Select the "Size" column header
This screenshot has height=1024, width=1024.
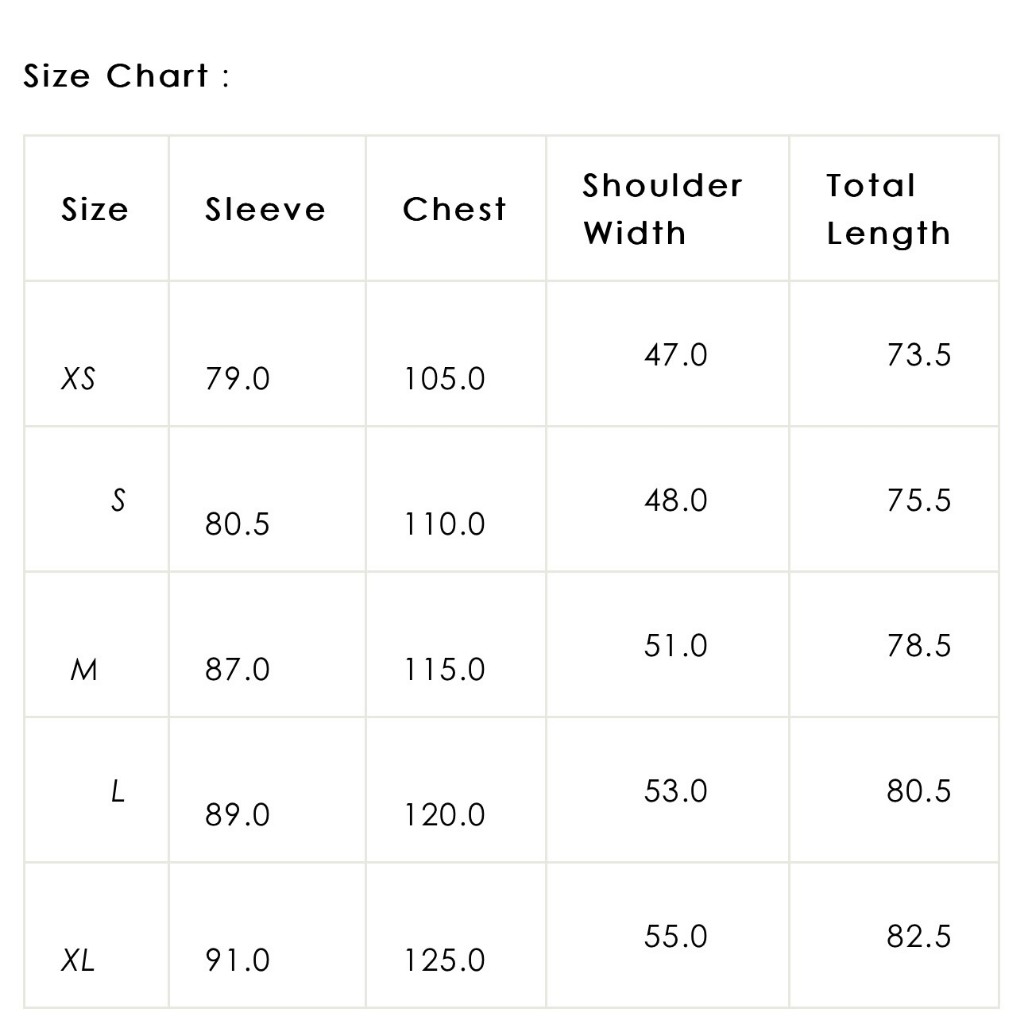pyautogui.click(x=95, y=209)
